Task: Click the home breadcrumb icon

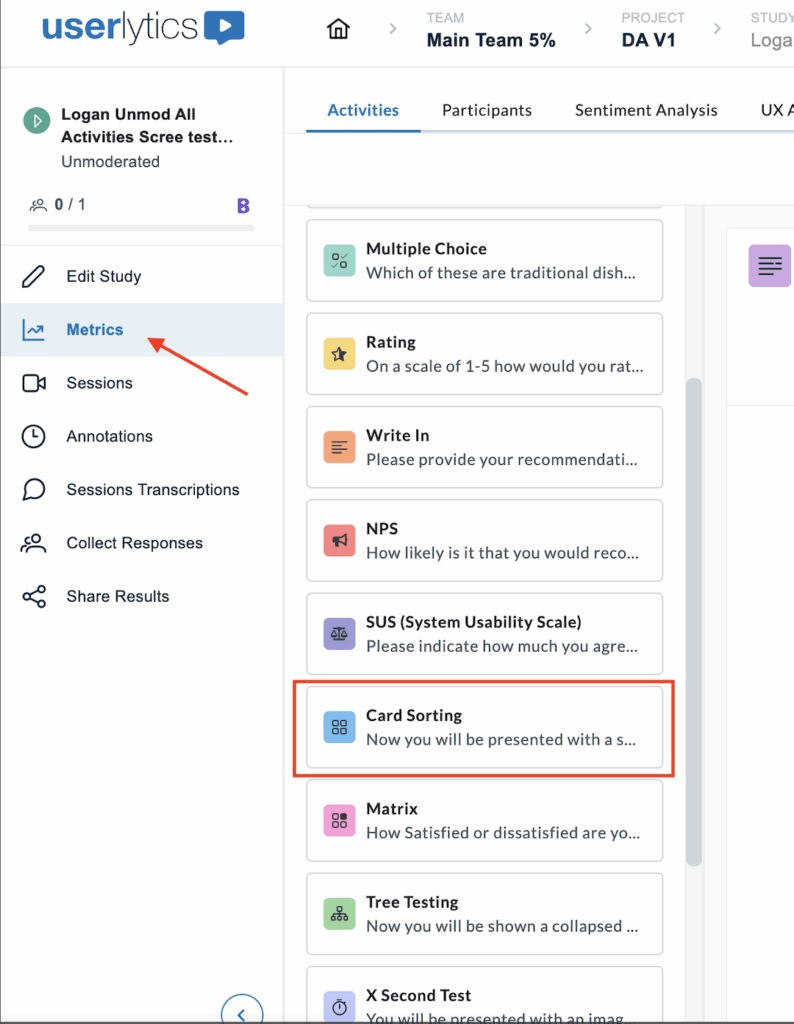Action: tap(338, 30)
